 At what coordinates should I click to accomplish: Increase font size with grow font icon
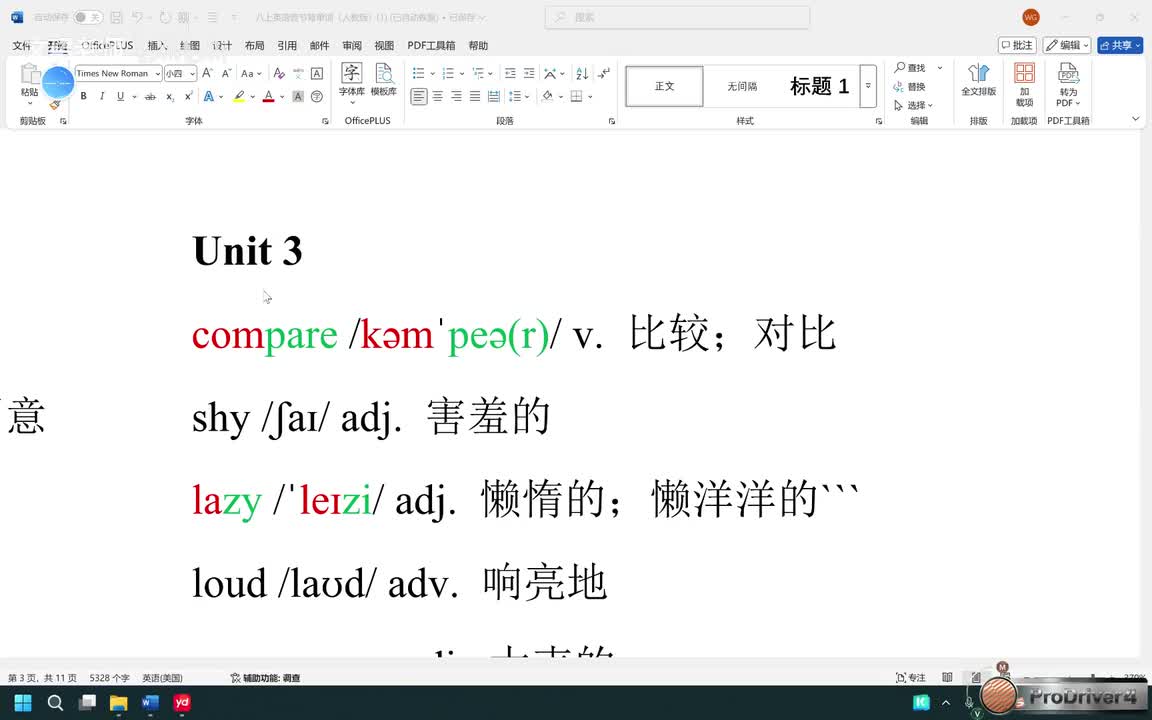[207, 73]
